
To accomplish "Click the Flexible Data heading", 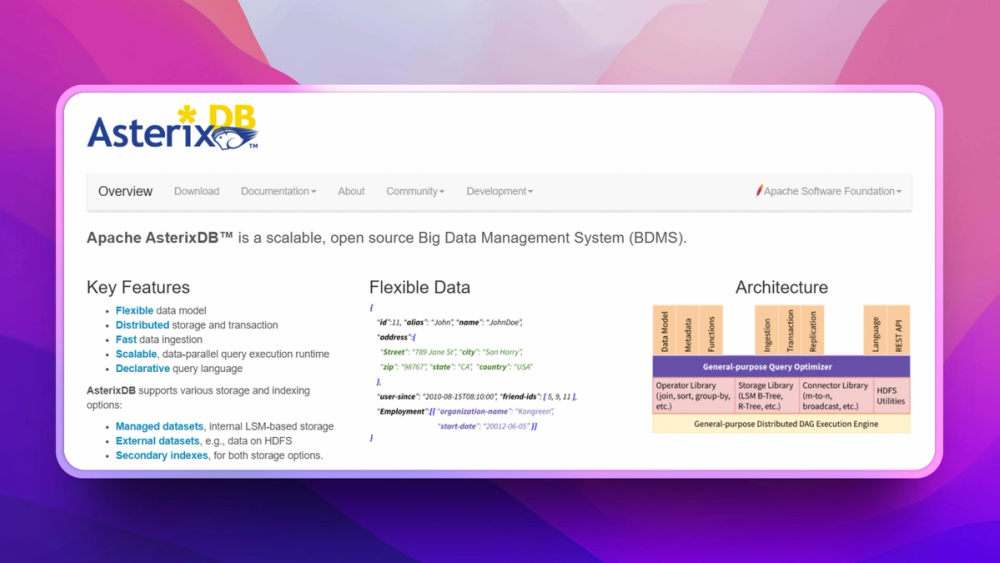I will (420, 288).
